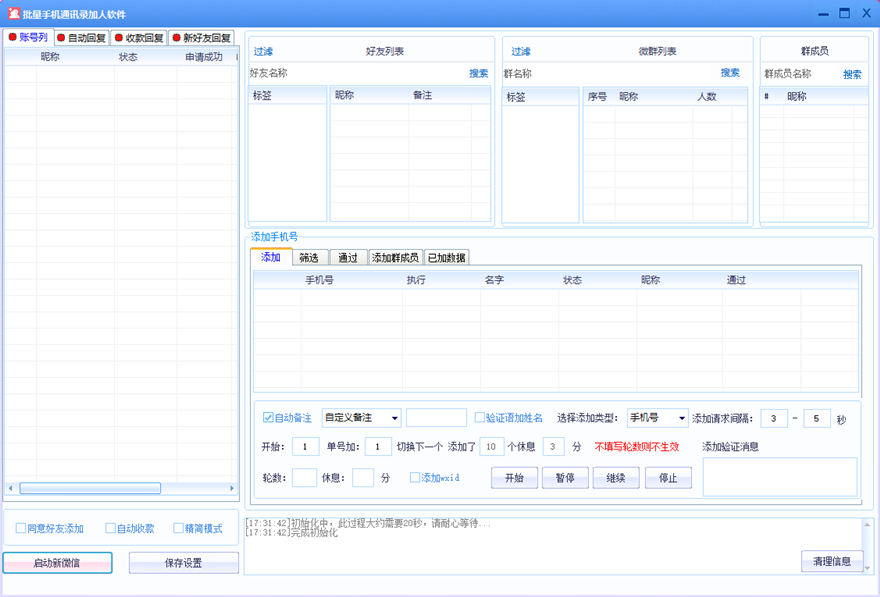Open the 收款回复 tab

(x=139, y=38)
